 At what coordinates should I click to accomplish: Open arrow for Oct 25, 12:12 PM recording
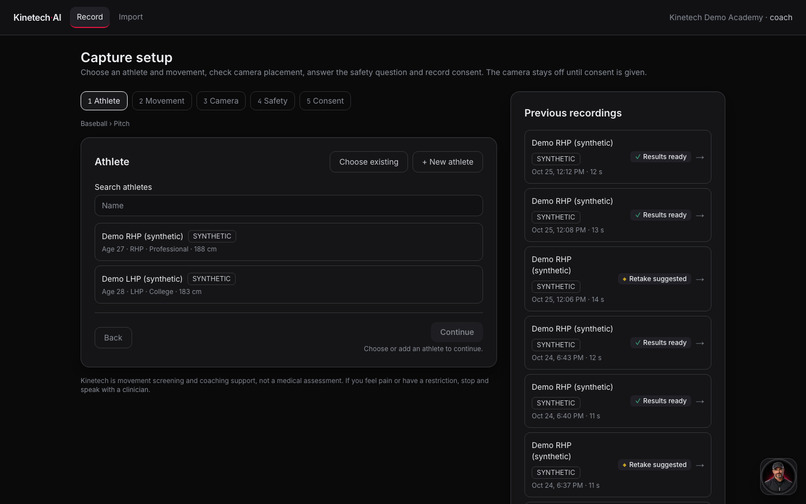click(x=700, y=157)
